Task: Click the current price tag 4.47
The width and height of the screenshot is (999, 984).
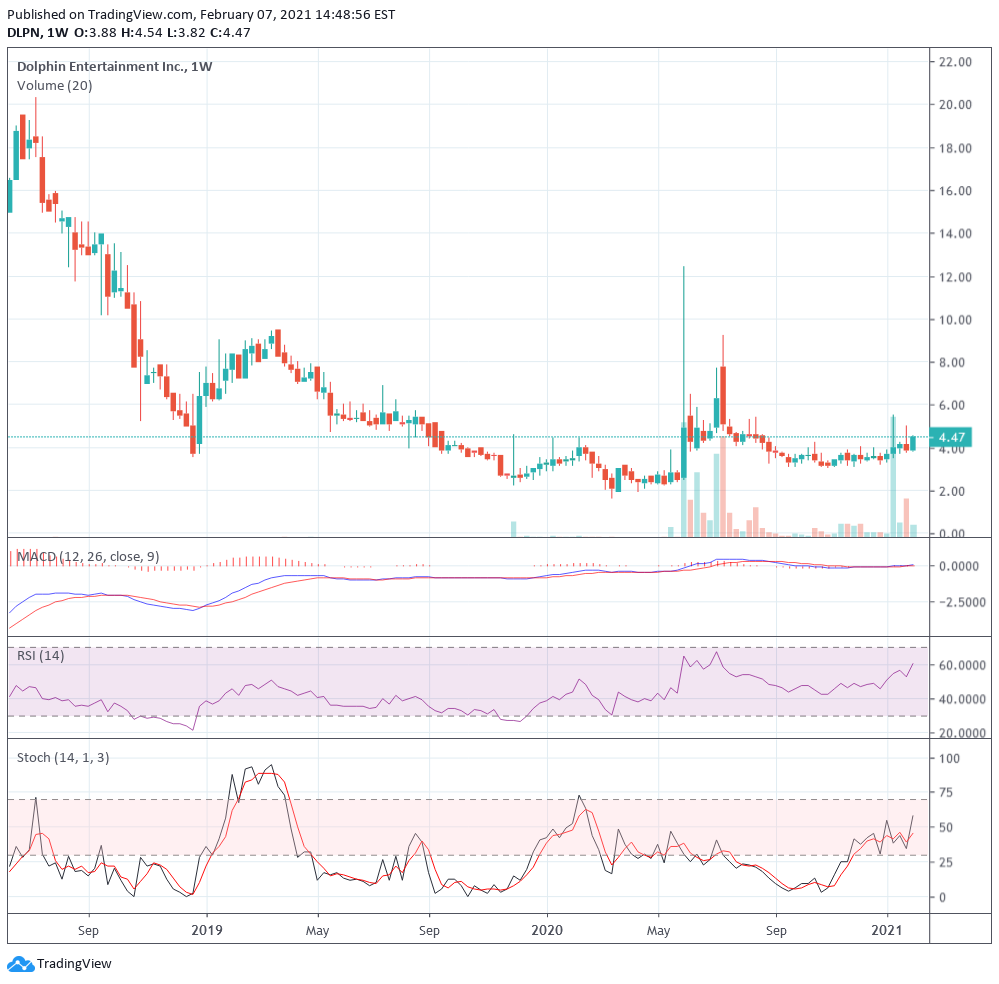Action: [951, 437]
